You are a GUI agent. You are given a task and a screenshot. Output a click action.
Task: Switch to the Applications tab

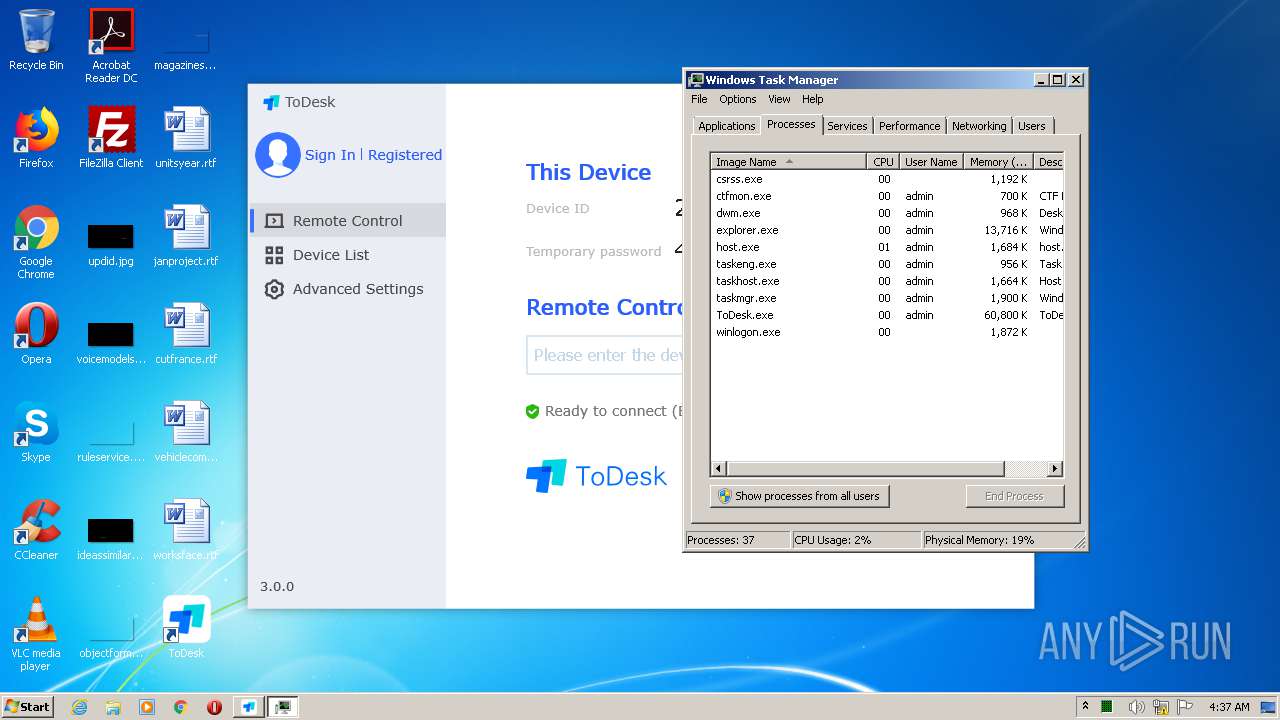click(x=727, y=126)
